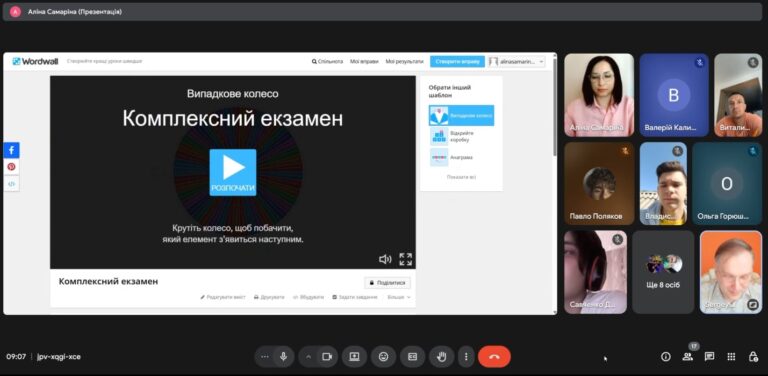
Task: Click Задати завдання link
Action: click(x=355, y=297)
